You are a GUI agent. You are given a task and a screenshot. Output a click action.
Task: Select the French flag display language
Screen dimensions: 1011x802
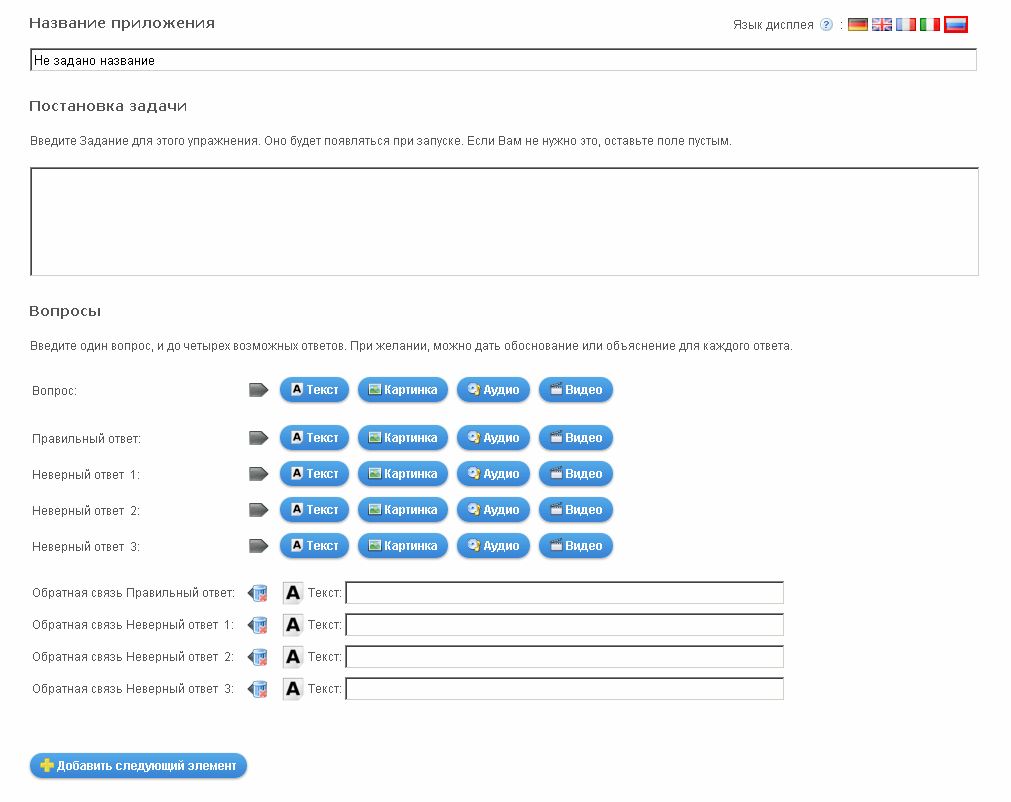click(x=905, y=24)
